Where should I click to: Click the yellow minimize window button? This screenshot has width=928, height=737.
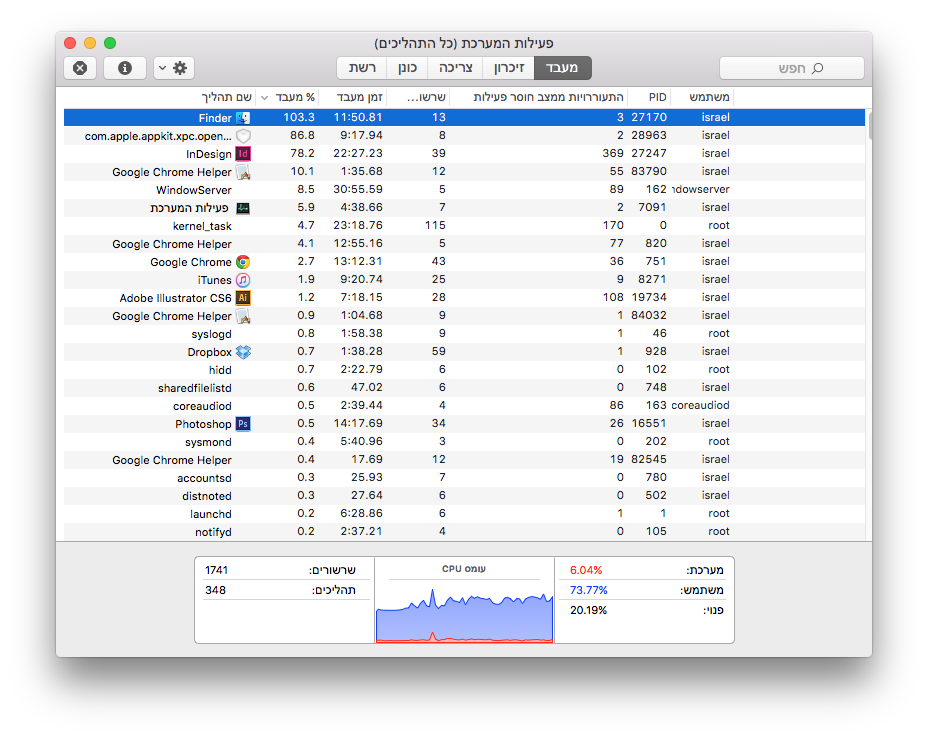pyautogui.click(x=90, y=43)
